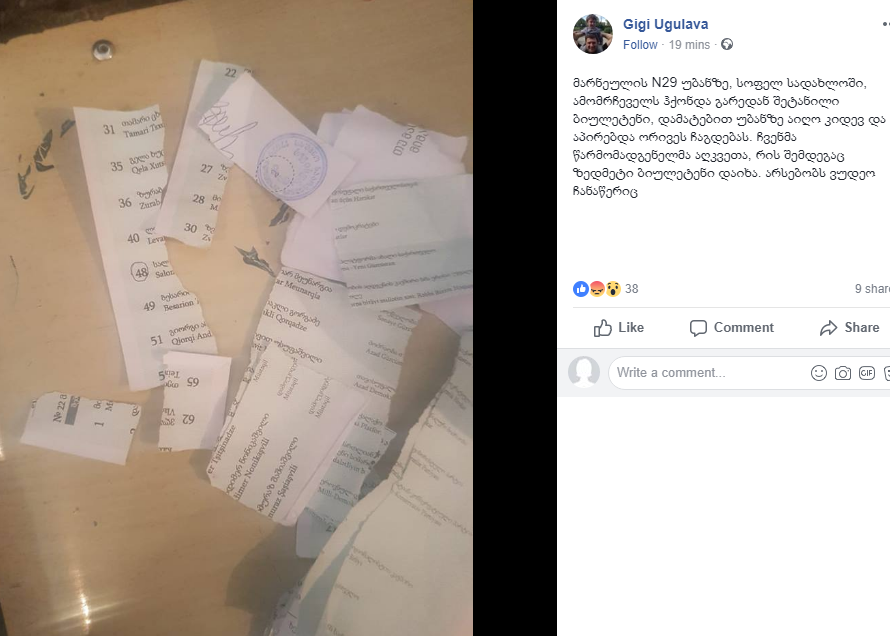The height and width of the screenshot is (636, 890).
Task: Open the emoji picker in comment box
Action: 818,373
